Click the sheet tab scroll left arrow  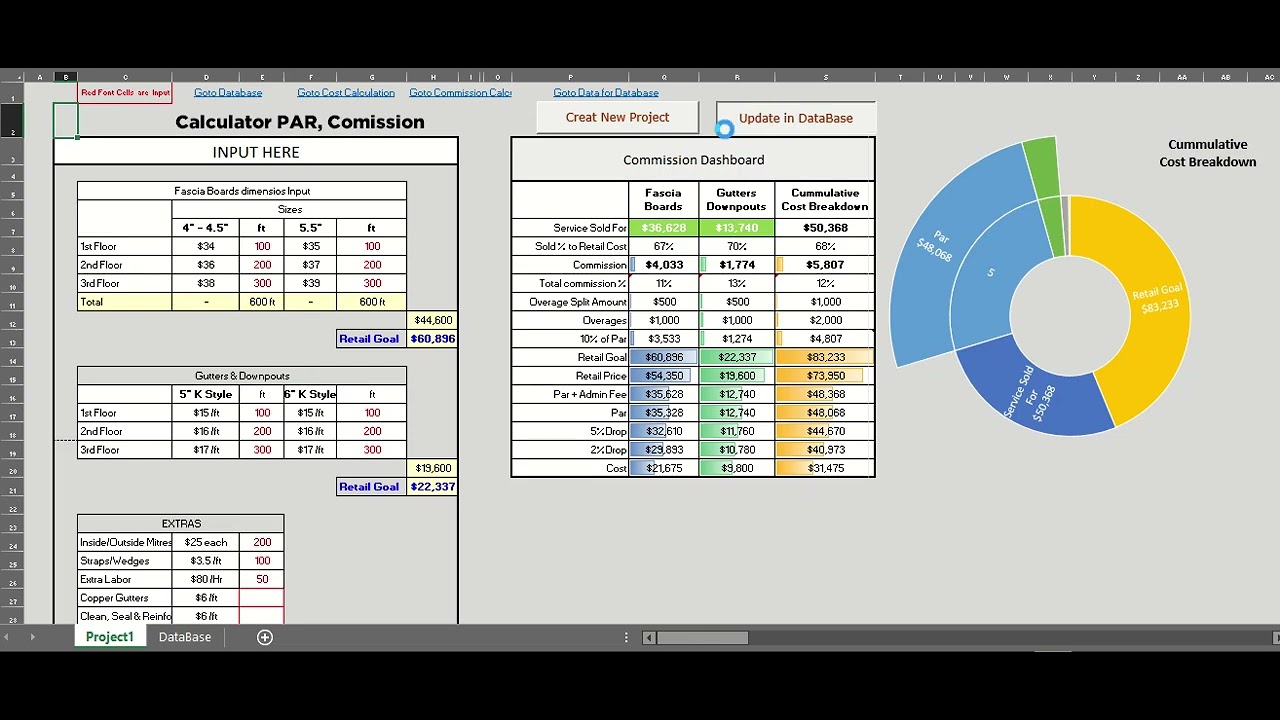(x=7, y=637)
